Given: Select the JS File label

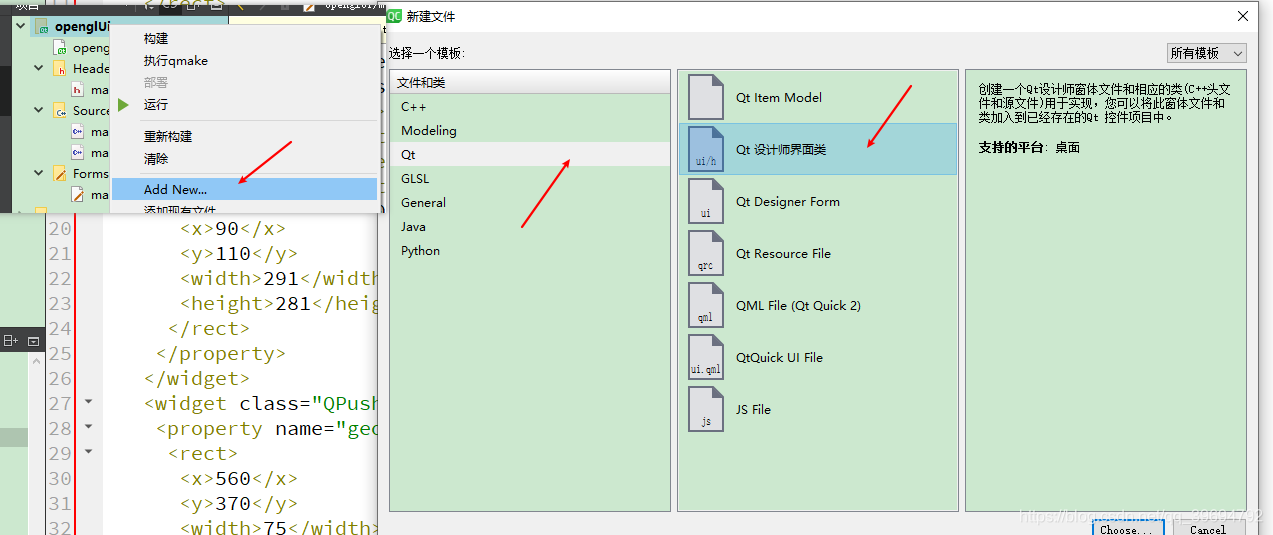Looking at the screenshot, I should tap(753, 409).
